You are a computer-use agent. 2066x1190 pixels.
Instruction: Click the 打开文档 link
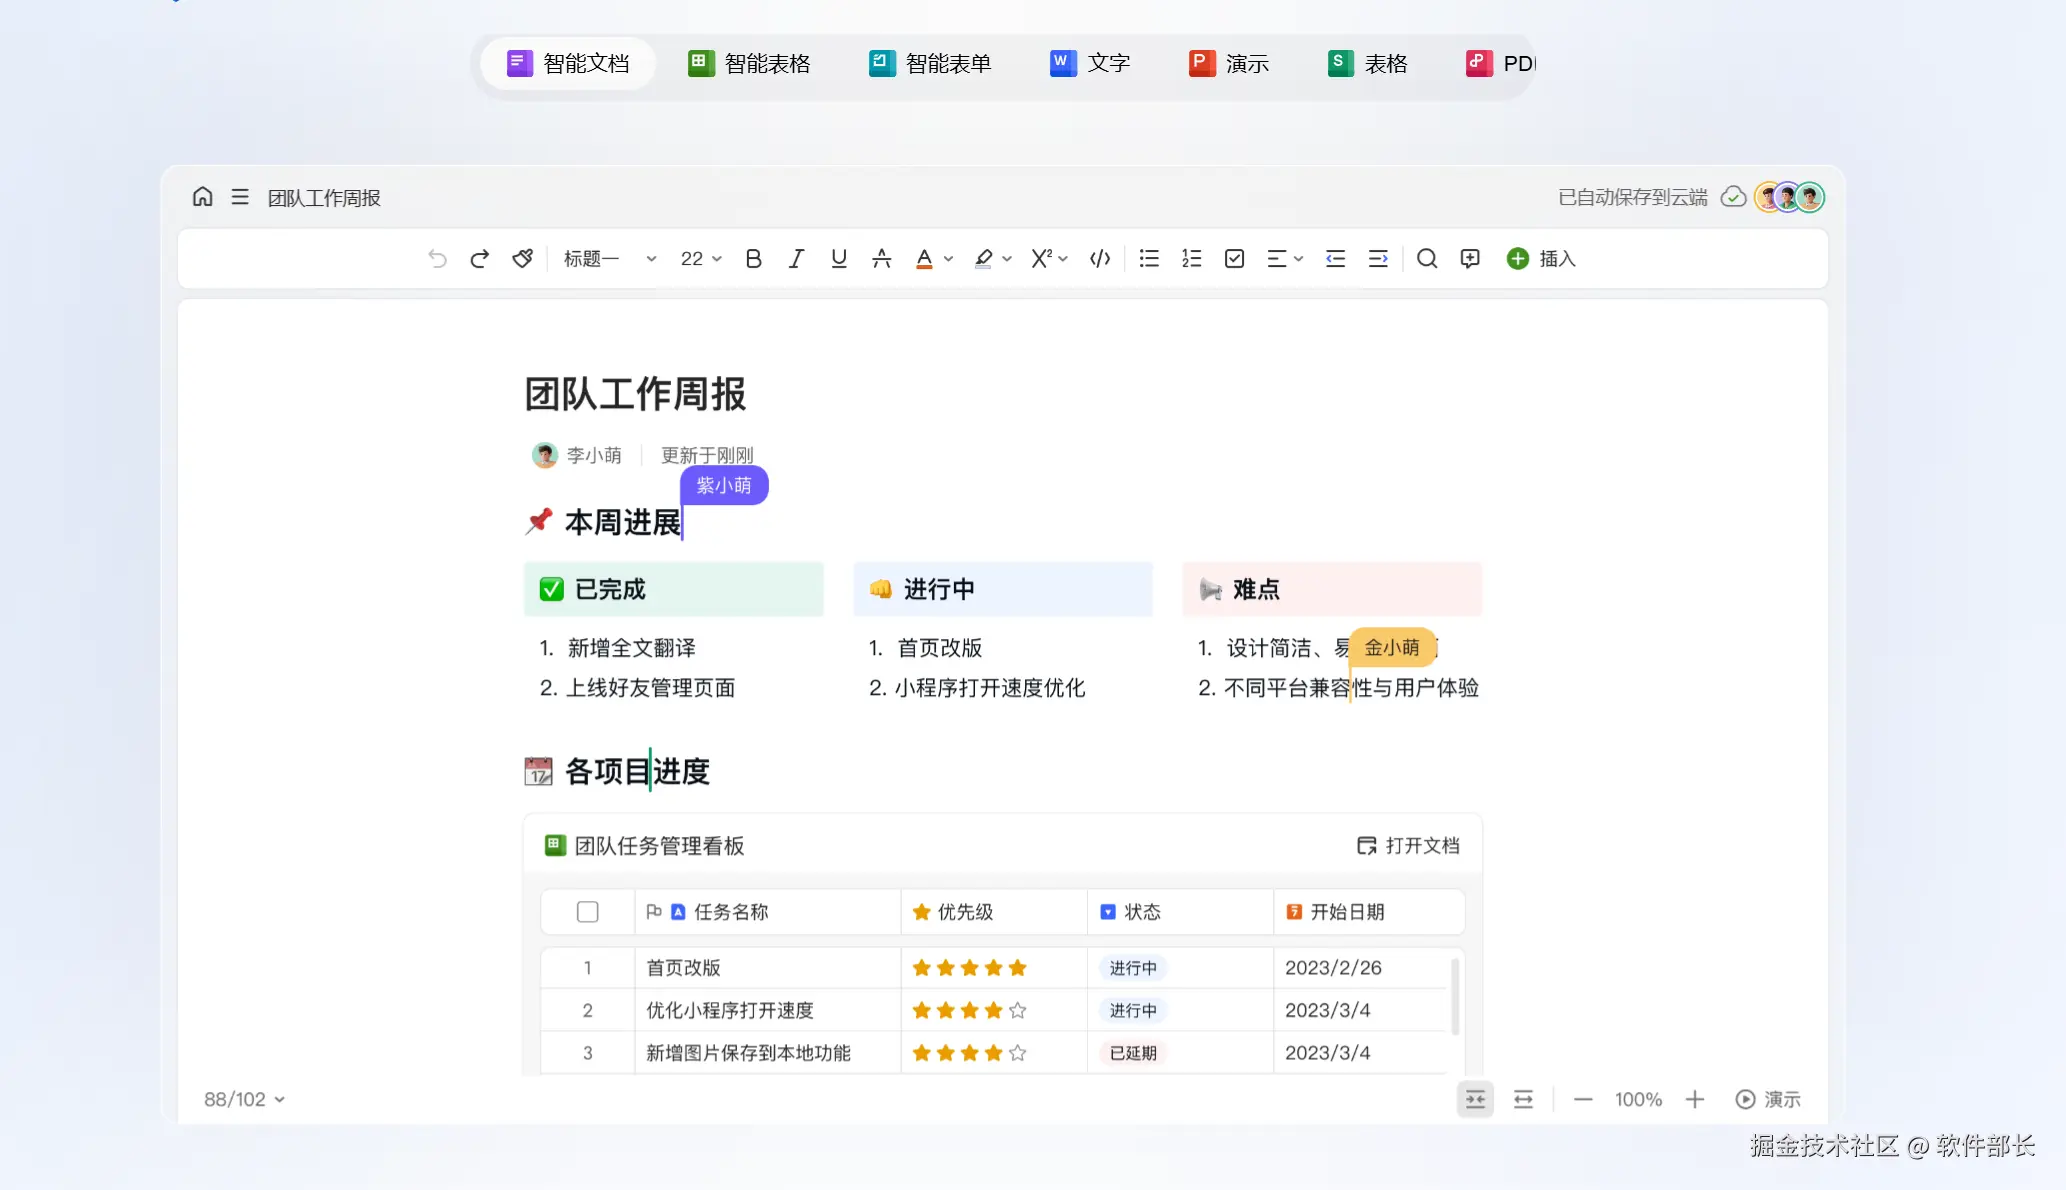coord(1408,846)
